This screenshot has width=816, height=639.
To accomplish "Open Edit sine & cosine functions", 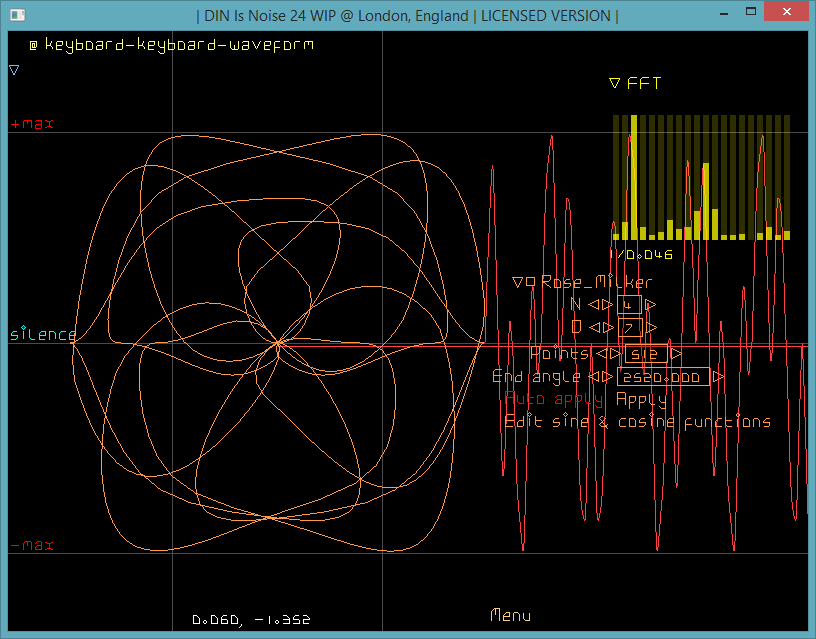I will (637, 422).
